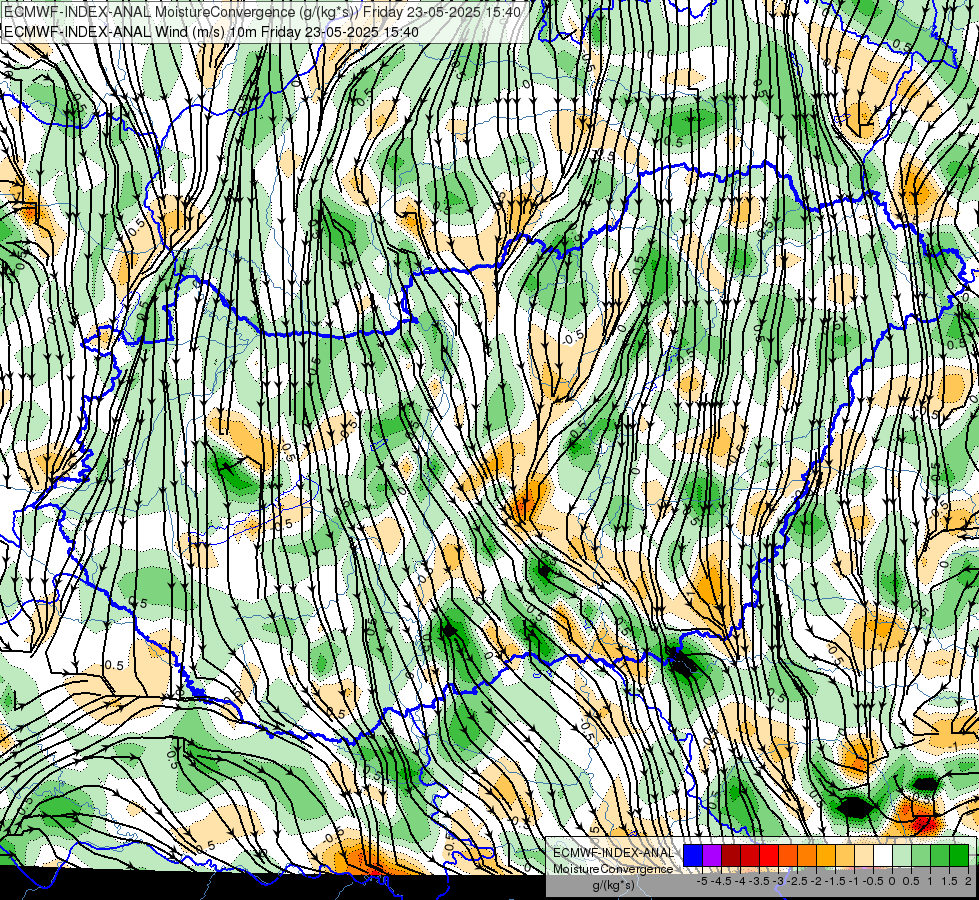
Task: Click the purple legend swatch
Action: [x=712, y=855]
